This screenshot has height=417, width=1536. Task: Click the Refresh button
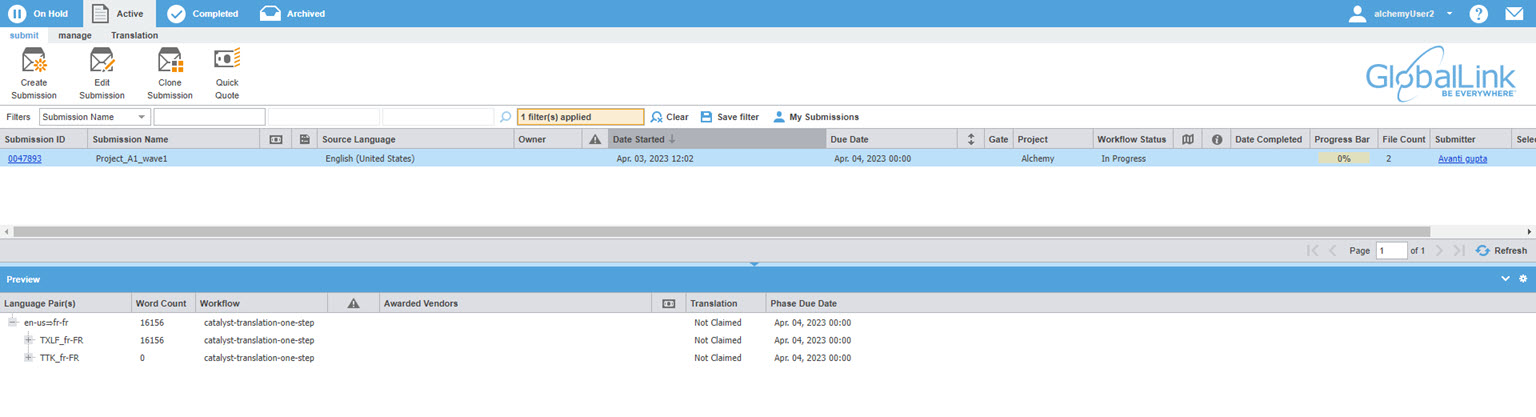[1501, 251]
